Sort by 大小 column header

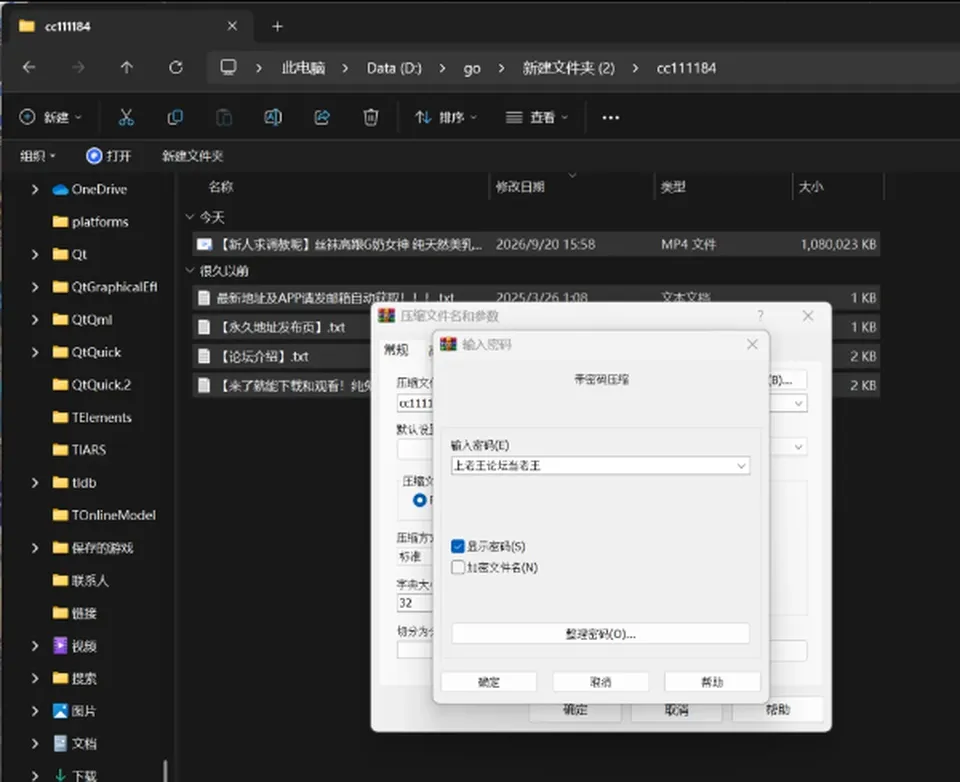point(811,187)
